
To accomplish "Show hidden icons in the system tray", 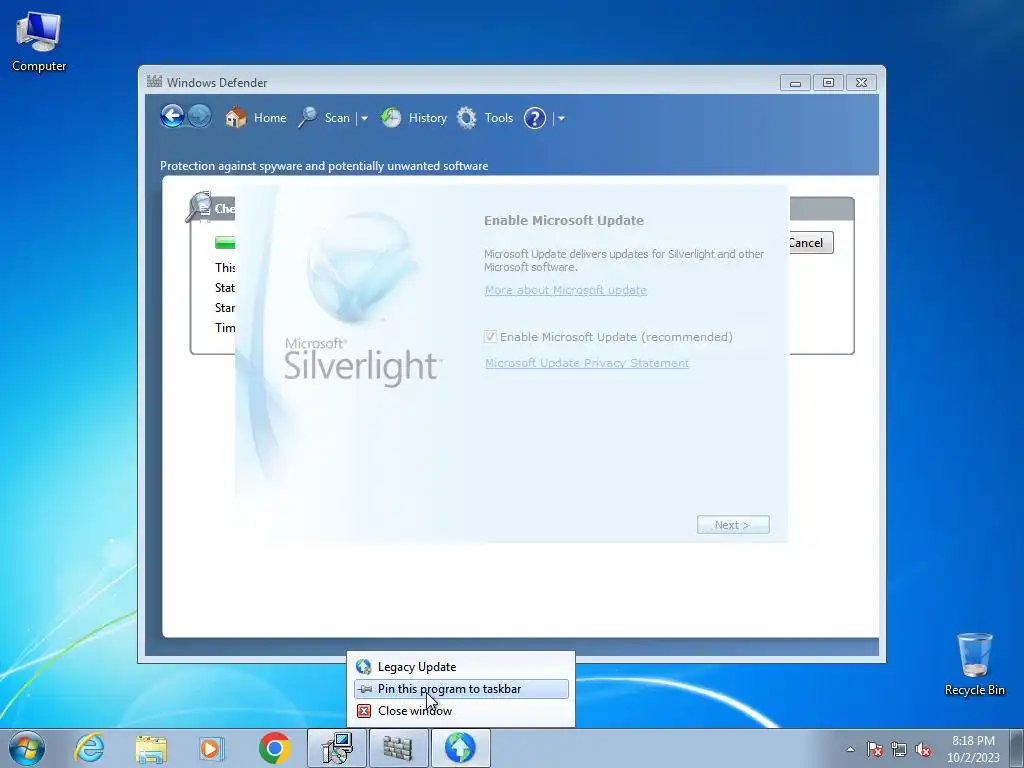I will pos(850,749).
